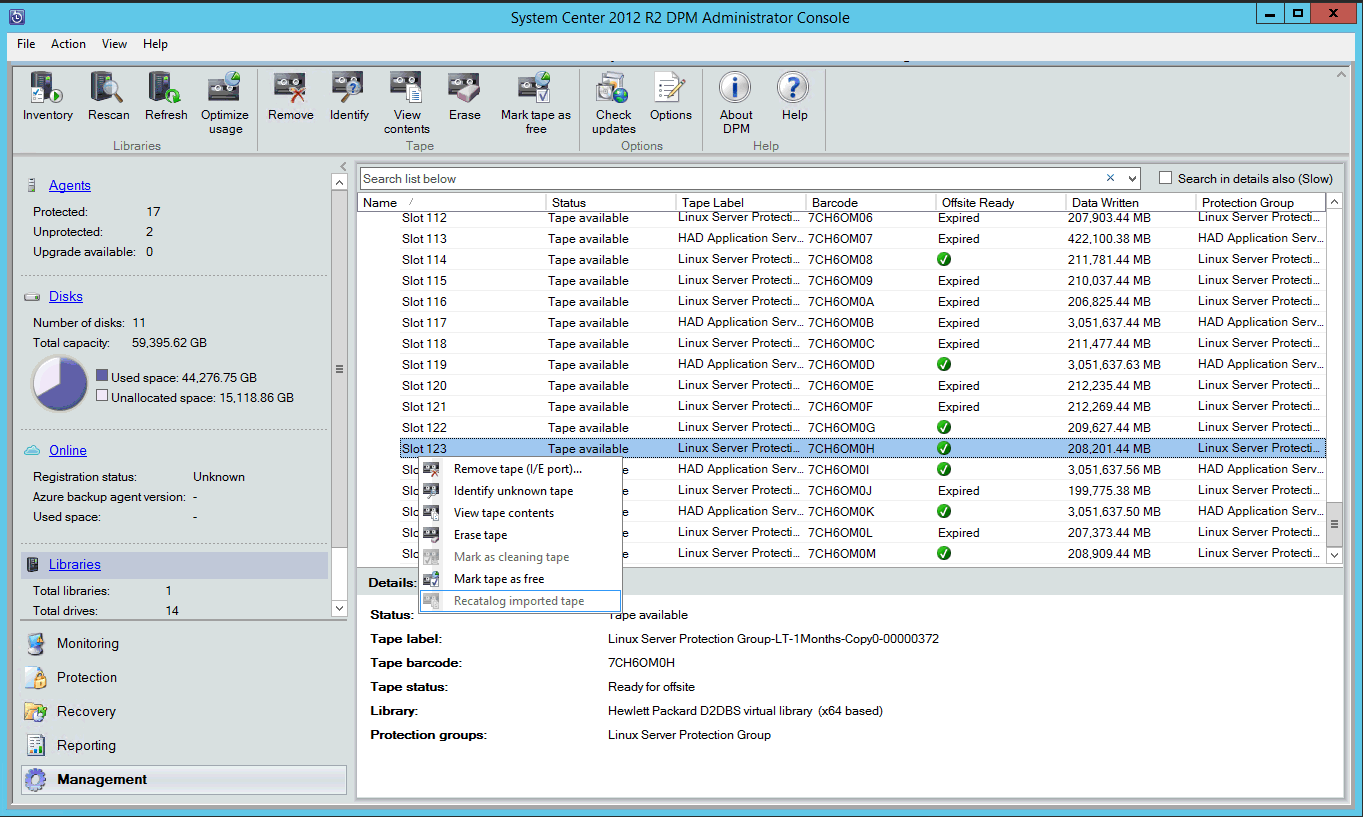Open the Disks link
Screen dimensions: 1363x817
pyautogui.click(x=66, y=296)
